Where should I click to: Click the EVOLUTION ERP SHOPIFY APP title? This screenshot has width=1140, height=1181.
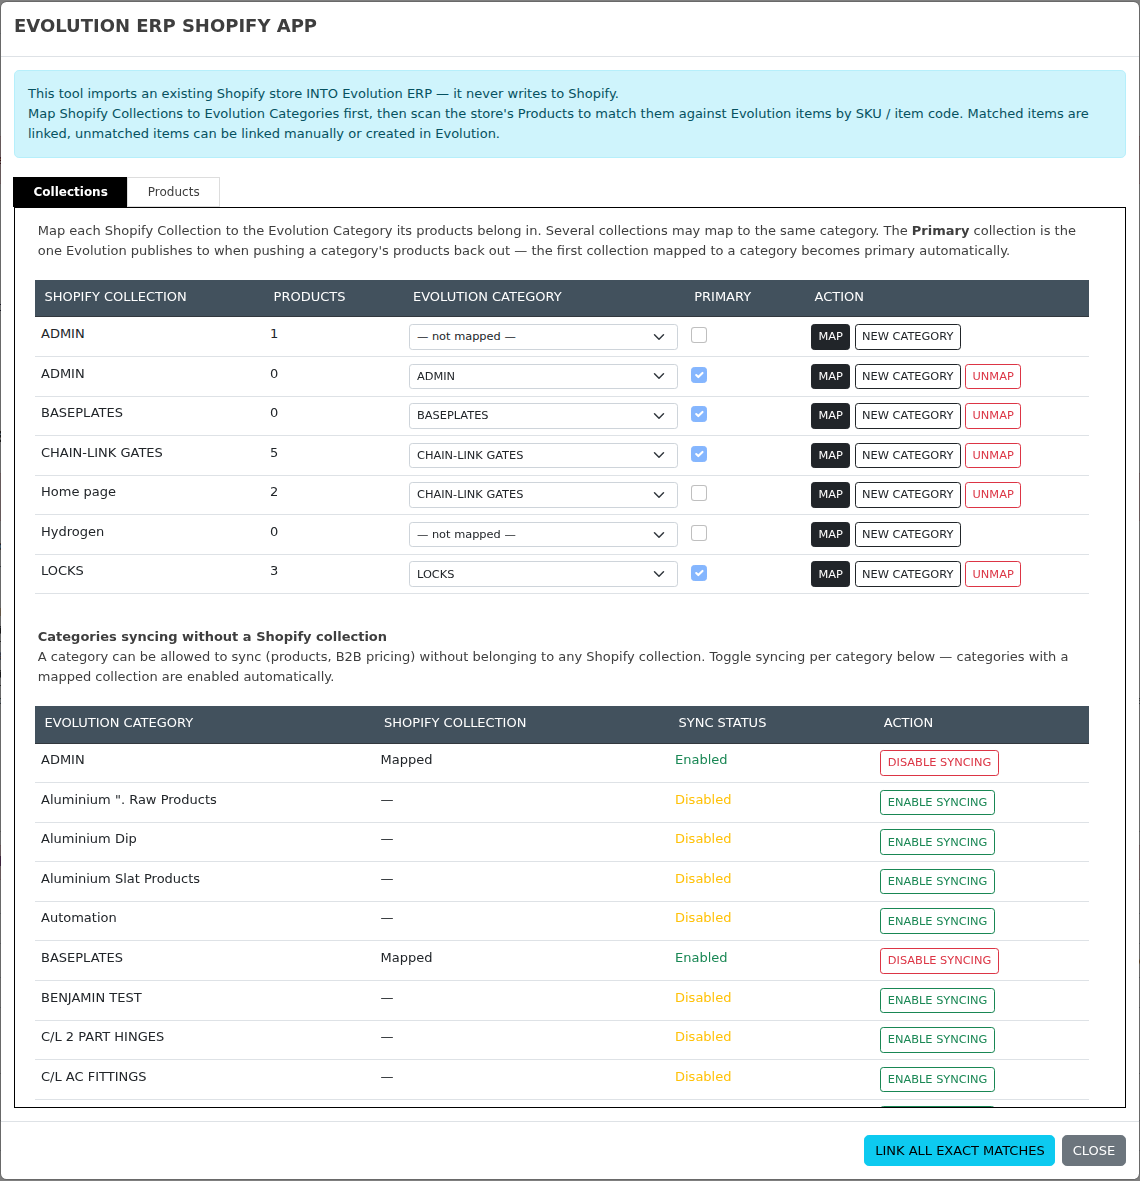click(x=166, y=26)
